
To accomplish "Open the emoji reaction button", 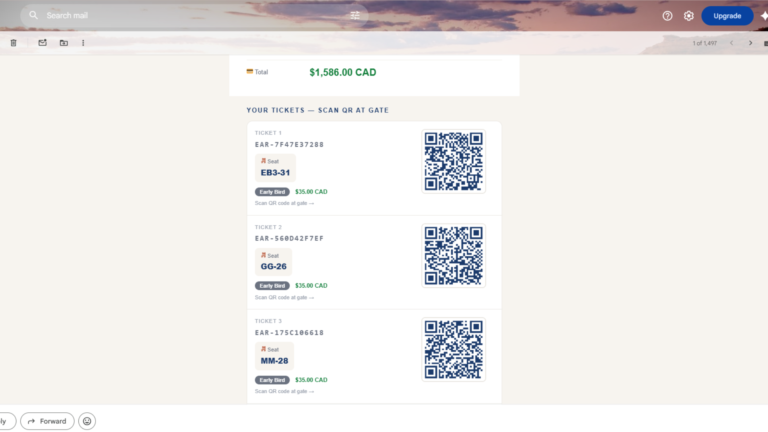I will (87, 421).
